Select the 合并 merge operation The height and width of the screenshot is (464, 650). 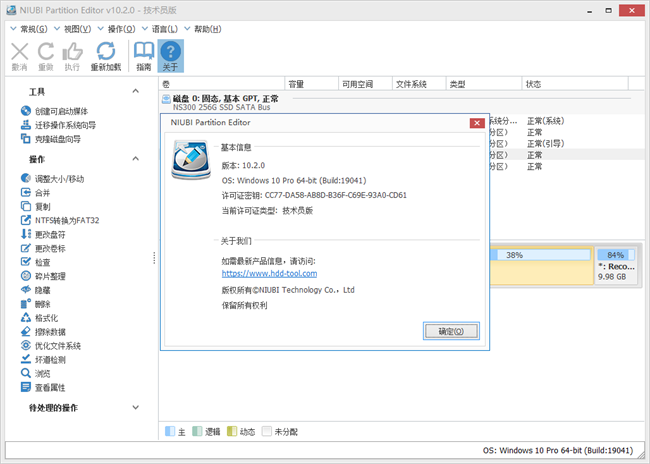(35, 193)
